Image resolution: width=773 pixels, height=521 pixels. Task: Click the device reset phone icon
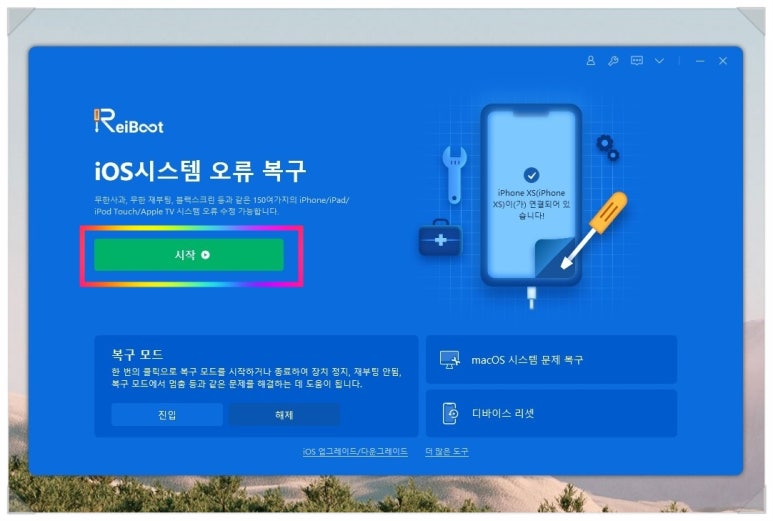[450, 413]
